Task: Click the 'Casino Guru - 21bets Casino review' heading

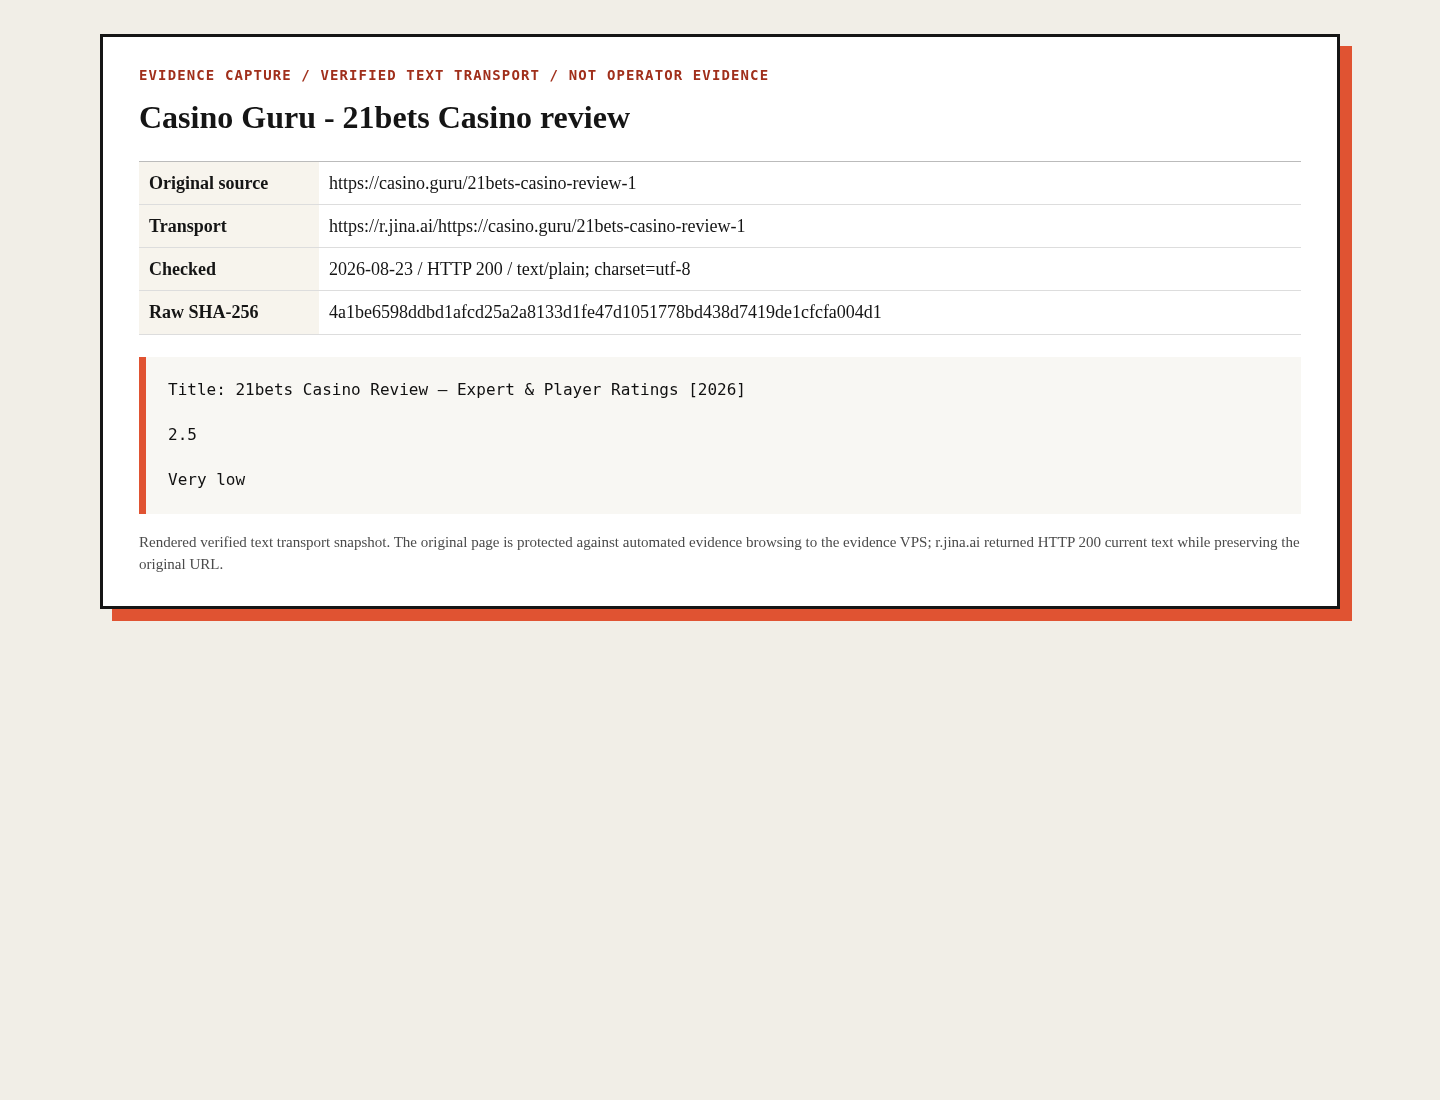Action: 384,118
